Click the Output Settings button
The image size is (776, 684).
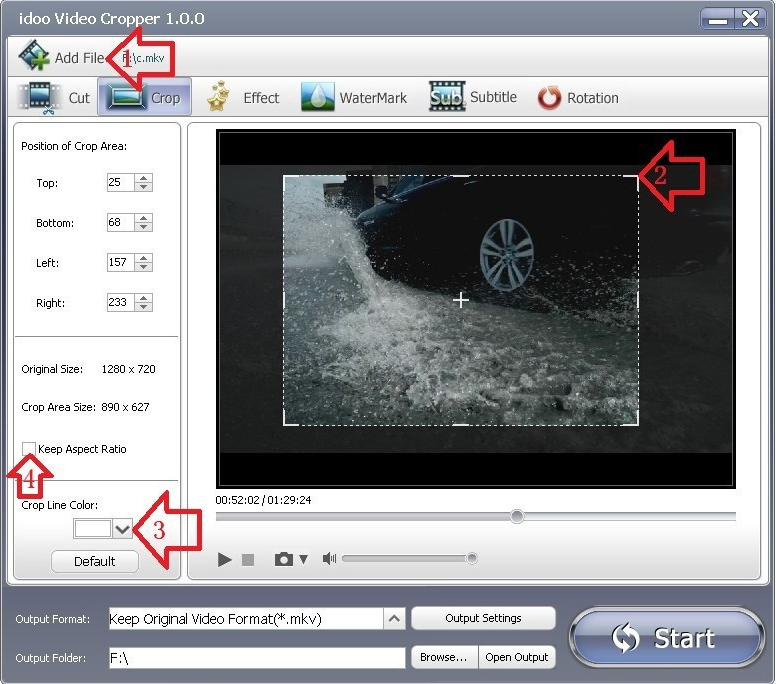point(483,618)
